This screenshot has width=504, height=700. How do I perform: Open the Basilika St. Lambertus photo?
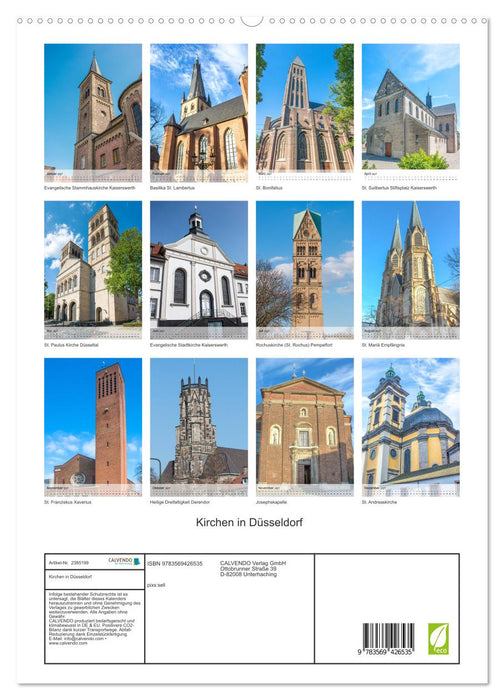click(199, 112)
